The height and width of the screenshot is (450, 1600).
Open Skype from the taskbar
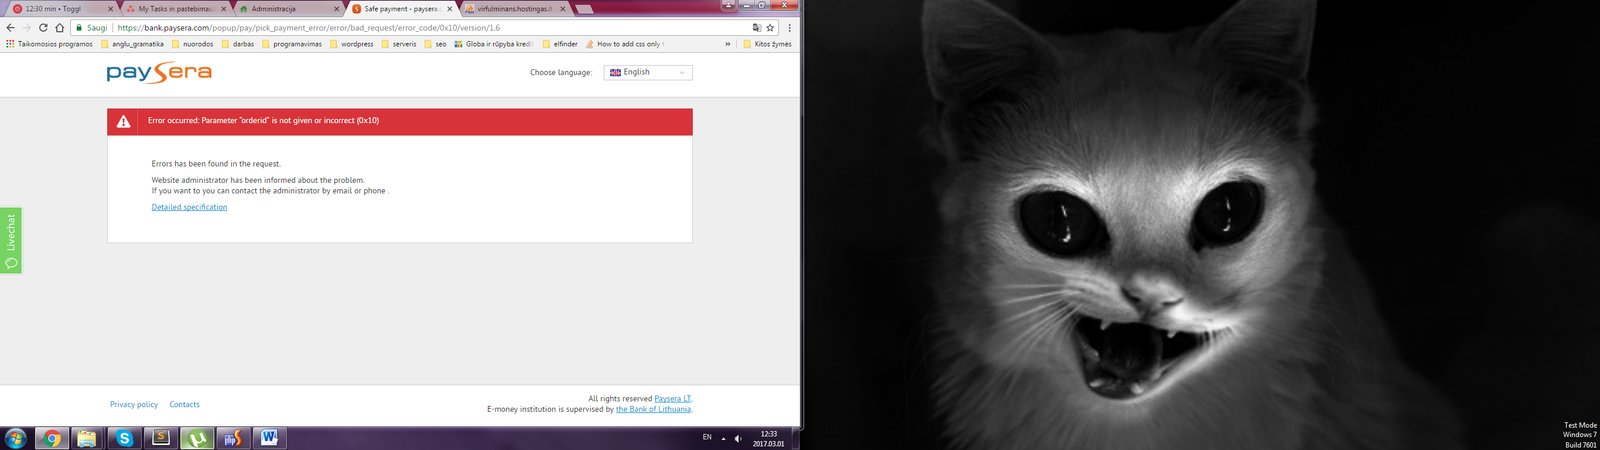[x=124, y=438]
